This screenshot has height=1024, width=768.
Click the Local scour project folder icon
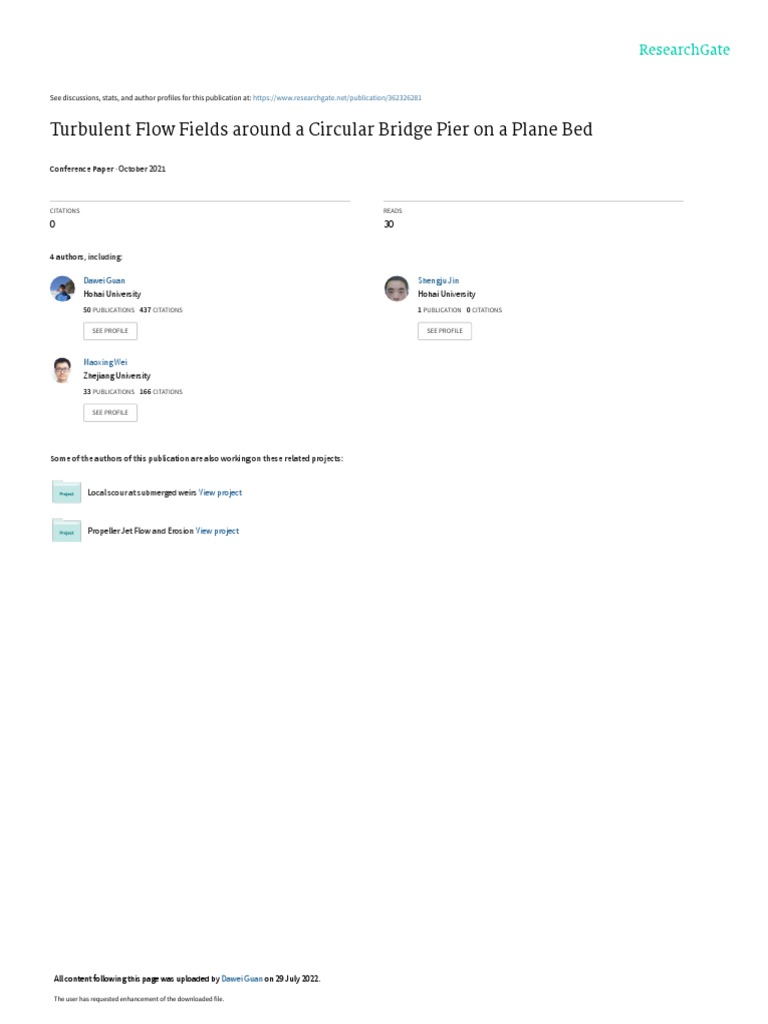[x=66, y=492]
